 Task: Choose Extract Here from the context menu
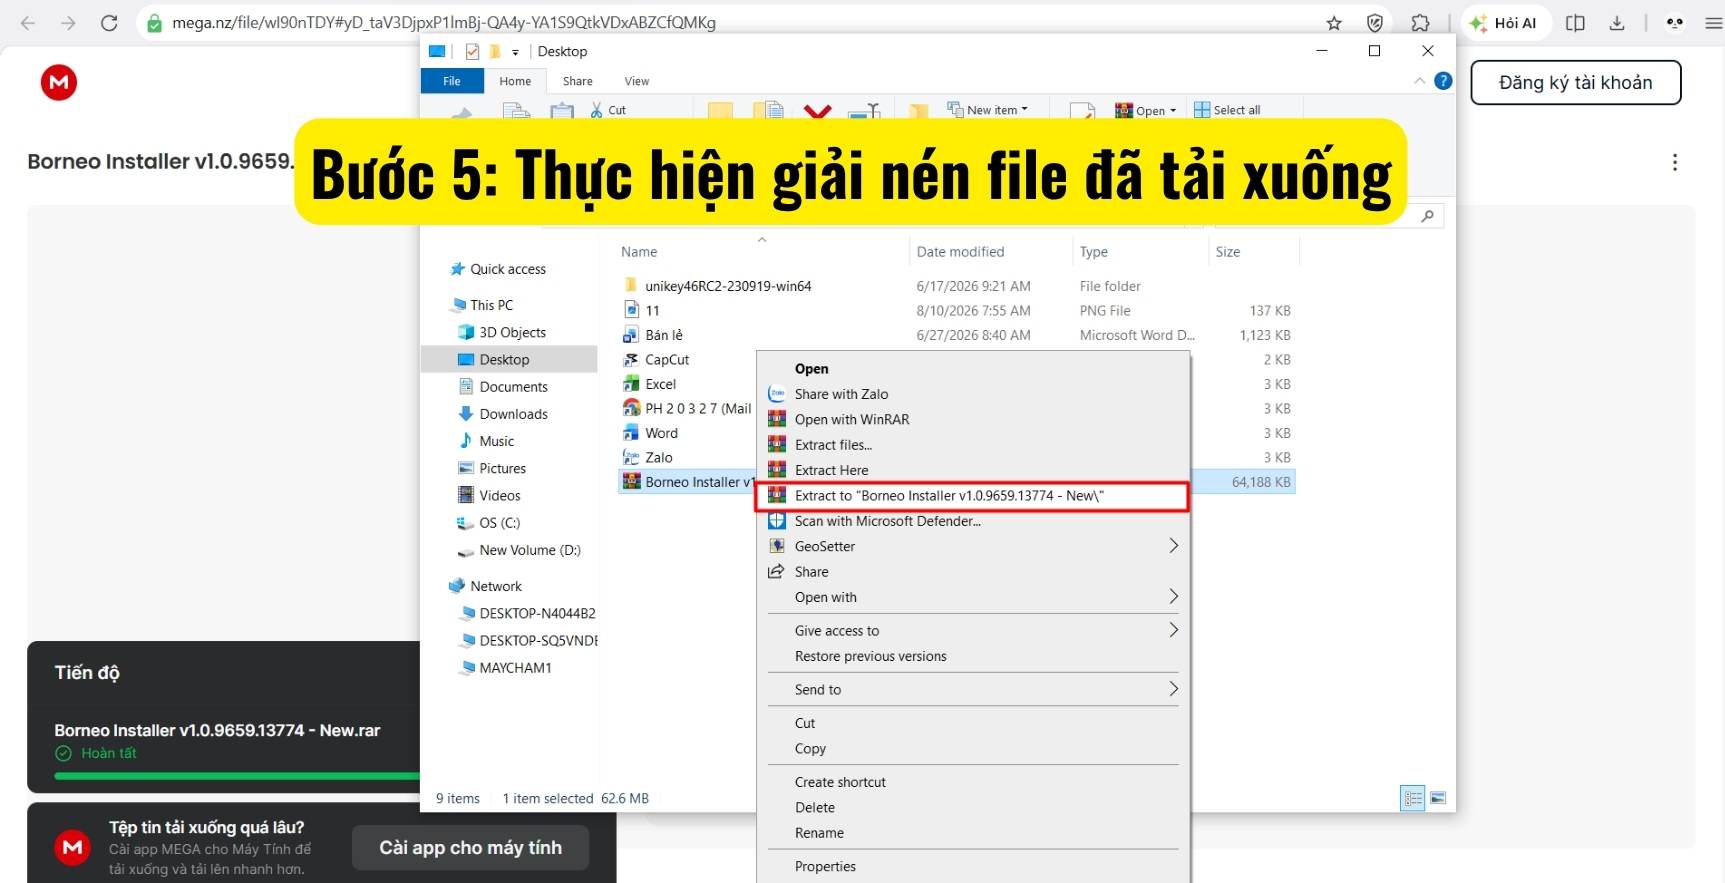(973, 470)
